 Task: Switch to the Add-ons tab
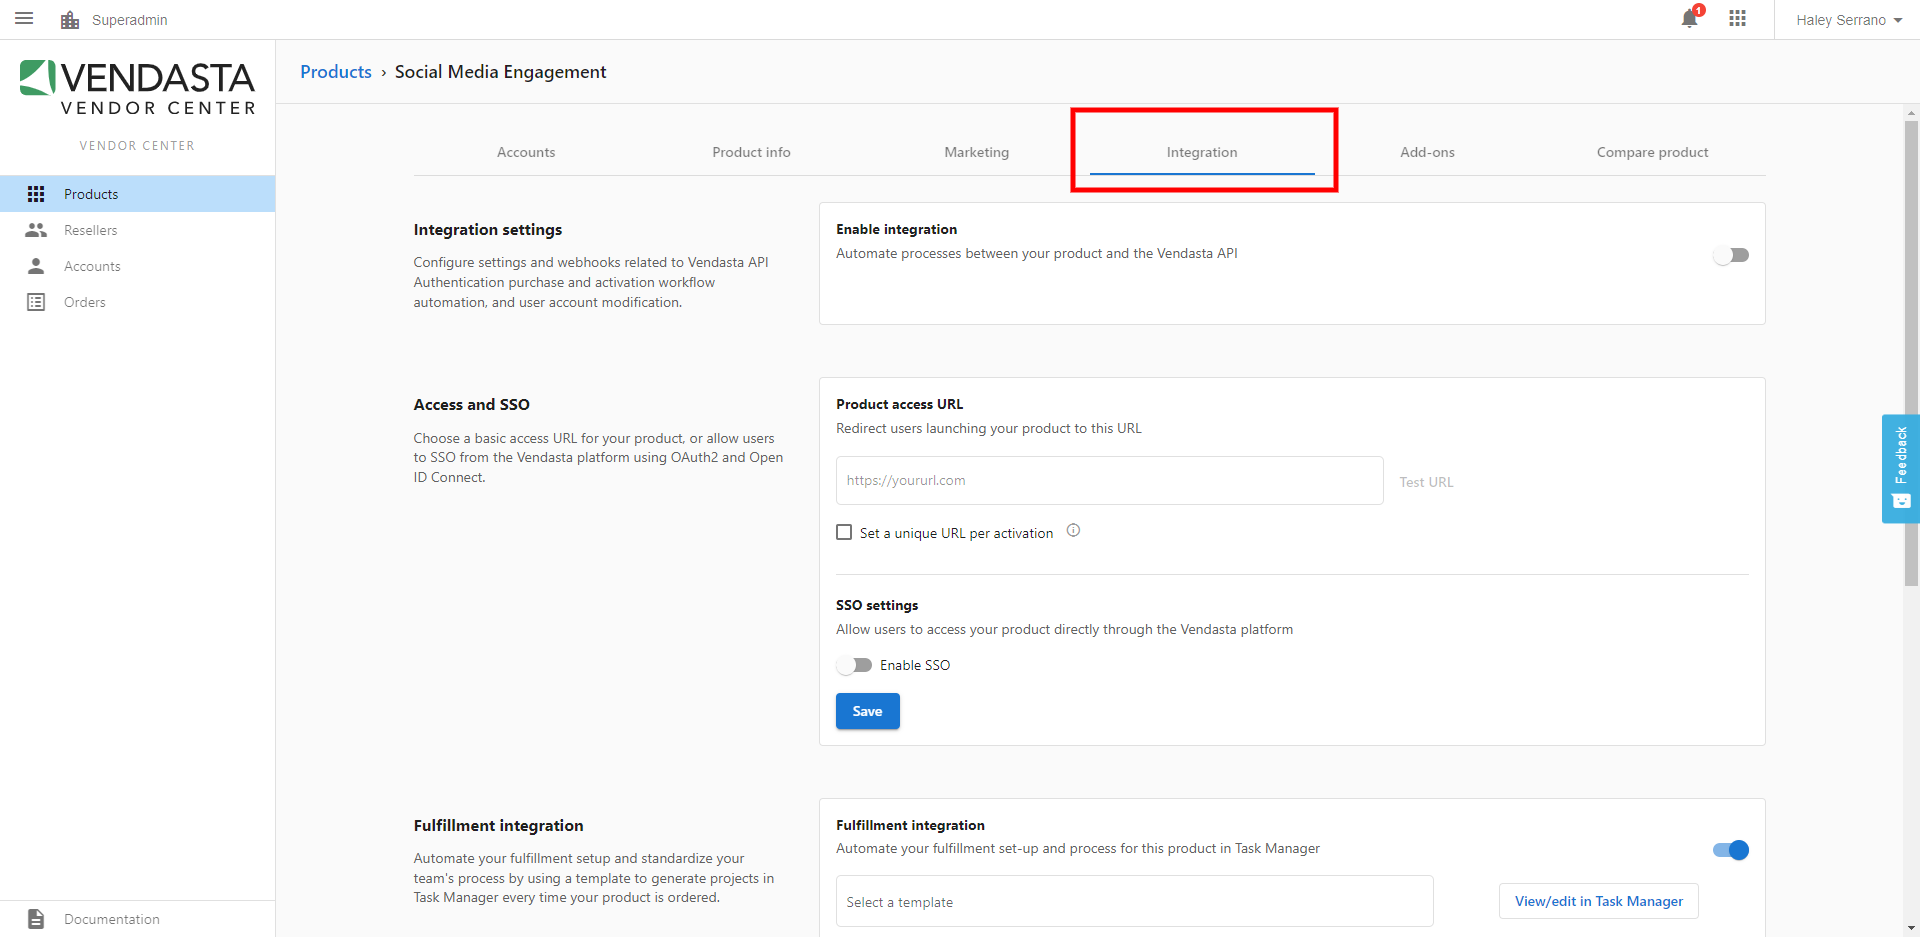click(1427, 152)
